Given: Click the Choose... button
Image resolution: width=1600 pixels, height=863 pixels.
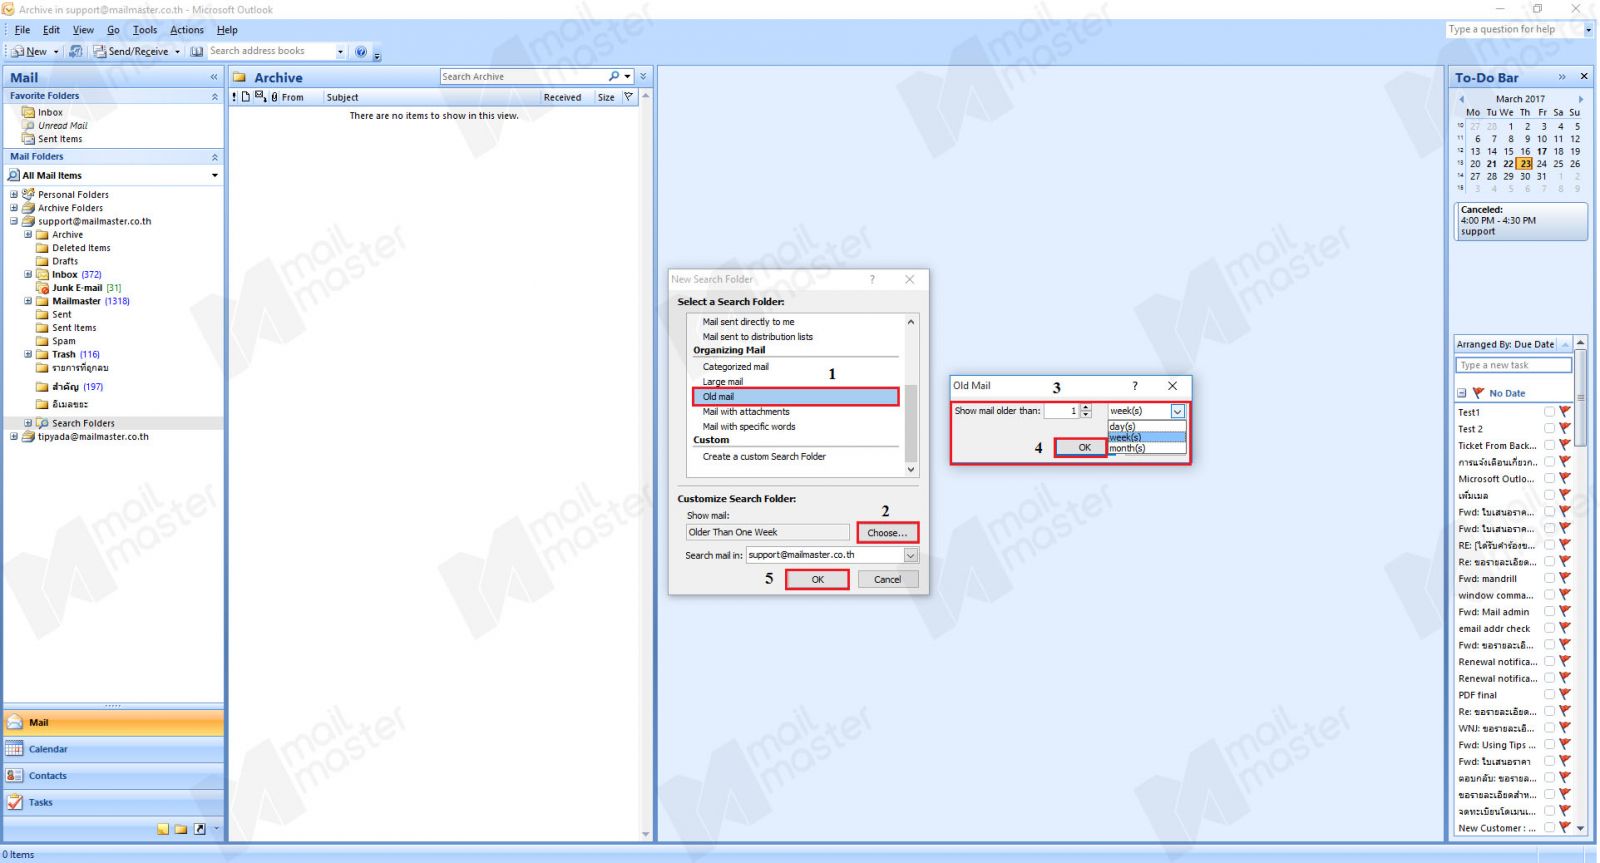Looking at the screenshot, I should [x=887, y=533].
